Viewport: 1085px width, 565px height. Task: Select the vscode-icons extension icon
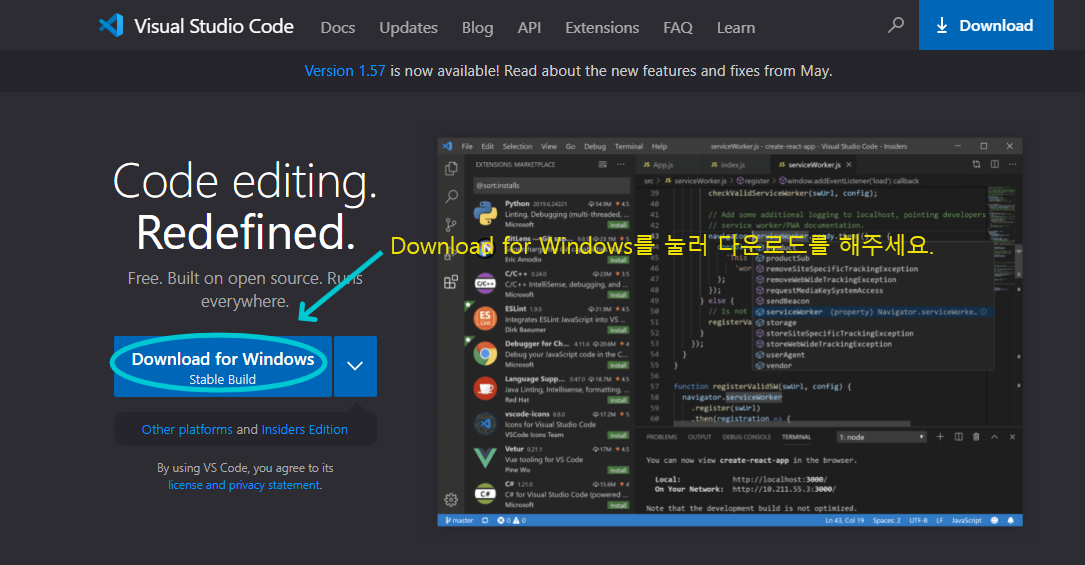coord(485,424)
